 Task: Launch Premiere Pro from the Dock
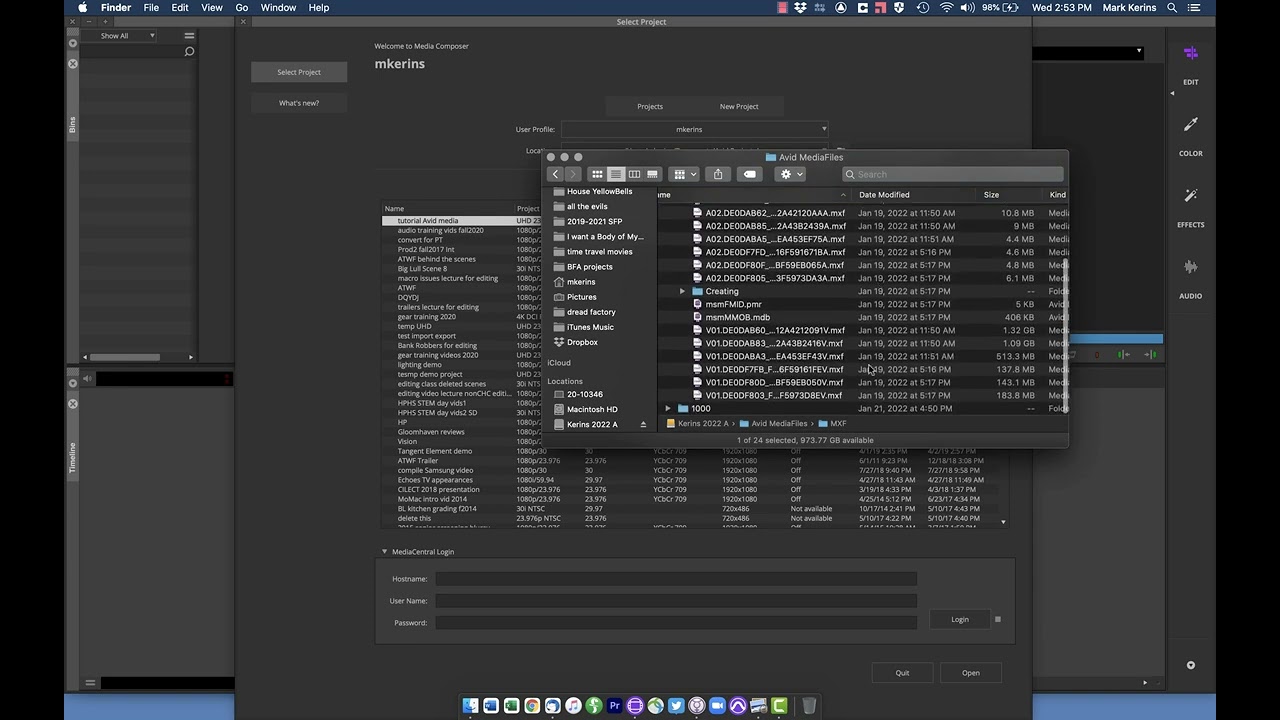click(x=615, y=706)
